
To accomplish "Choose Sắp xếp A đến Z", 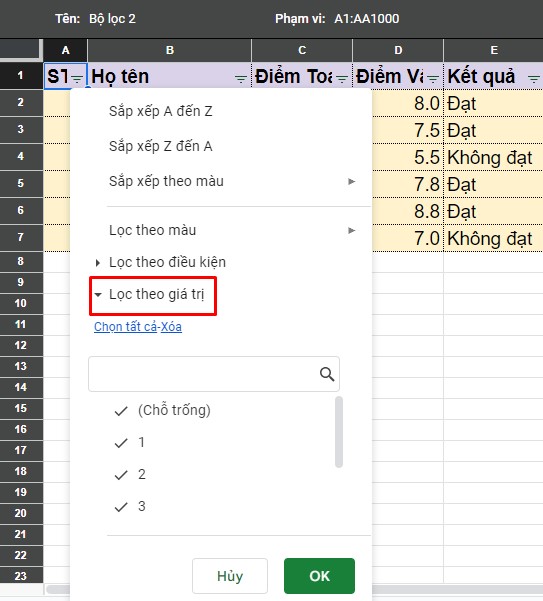I will [161, 111].
